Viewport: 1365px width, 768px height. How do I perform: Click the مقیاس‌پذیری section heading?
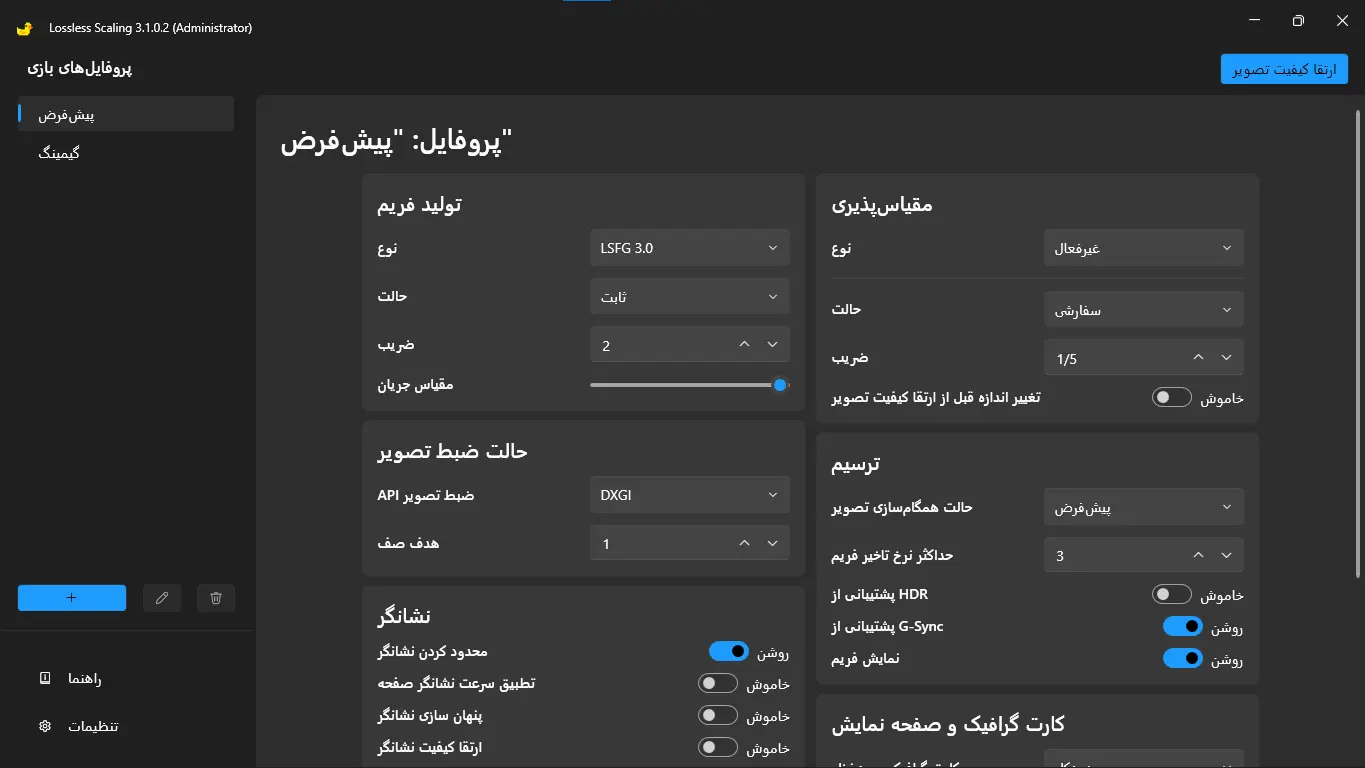(x=882, y=205)
